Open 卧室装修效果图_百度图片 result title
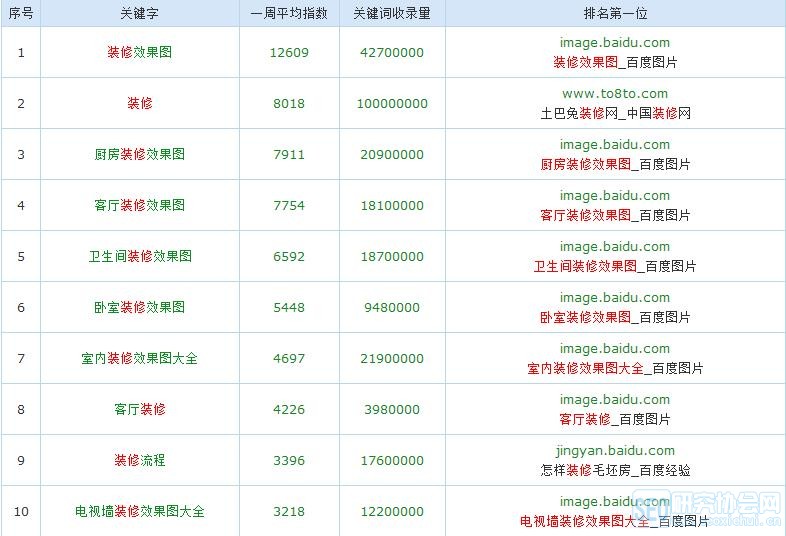This screenshot has width=786, height=536. [615, 317]
